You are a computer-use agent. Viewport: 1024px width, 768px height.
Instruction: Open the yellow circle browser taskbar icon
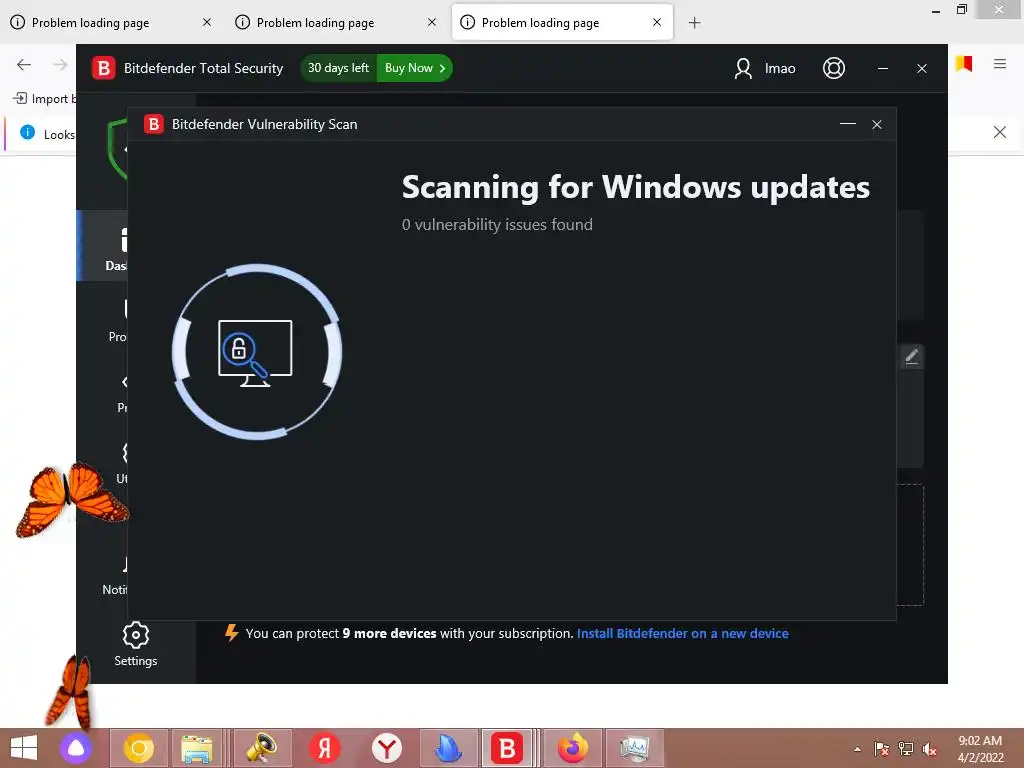click(x=138, y=748)
